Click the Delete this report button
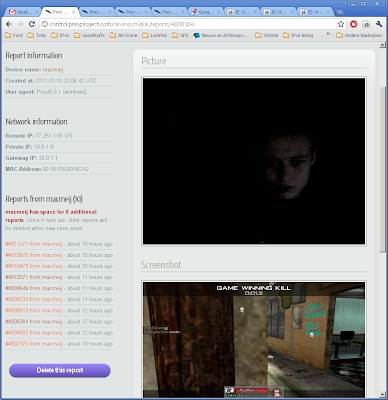388x400 pixels. pos(60,370)
